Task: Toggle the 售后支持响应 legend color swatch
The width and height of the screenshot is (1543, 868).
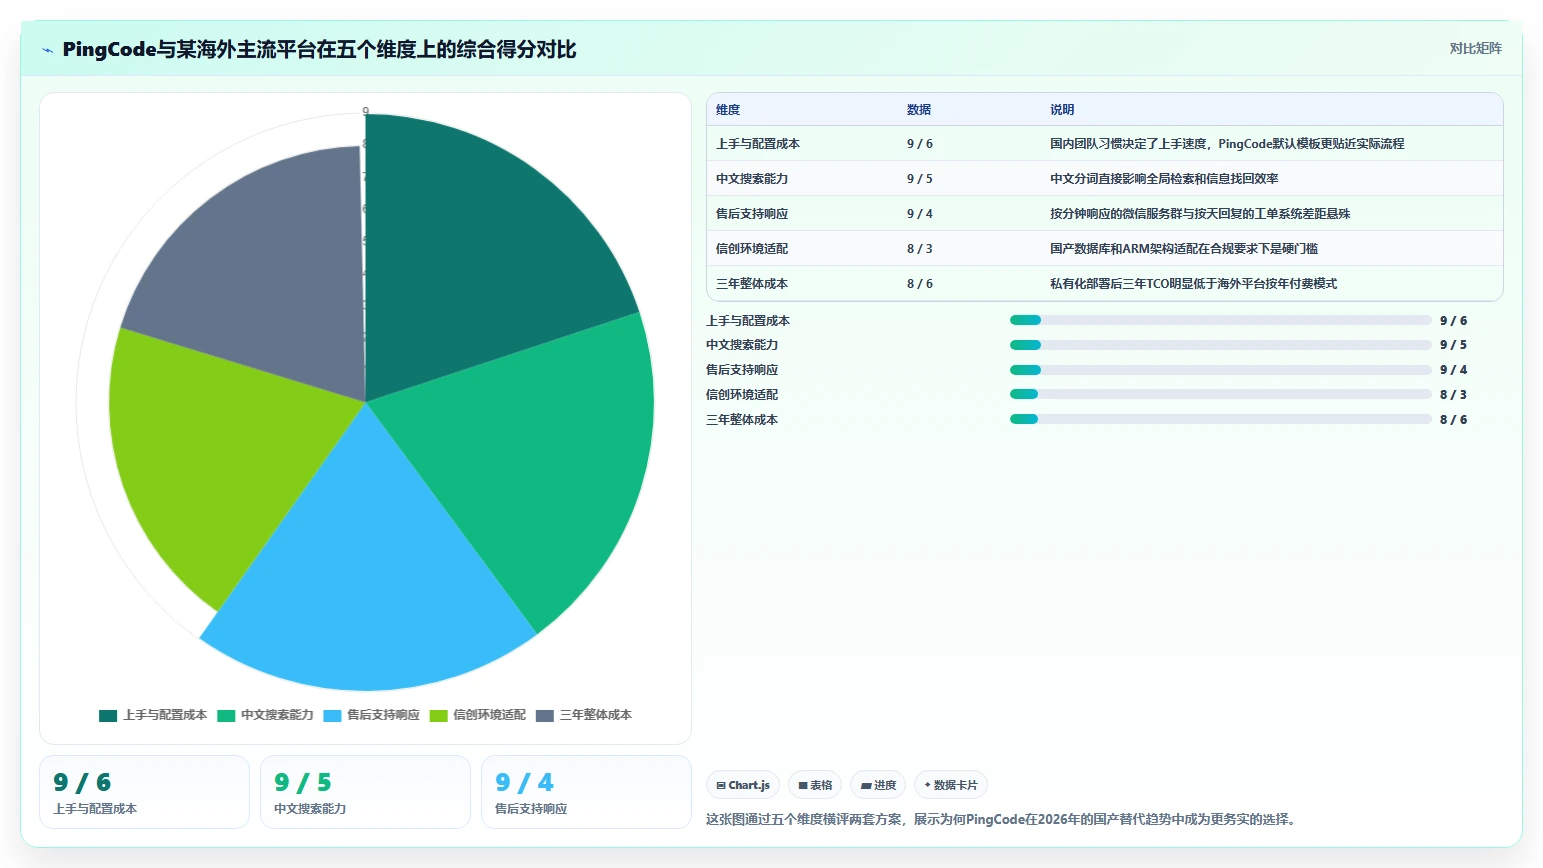Action: point(332,715)
